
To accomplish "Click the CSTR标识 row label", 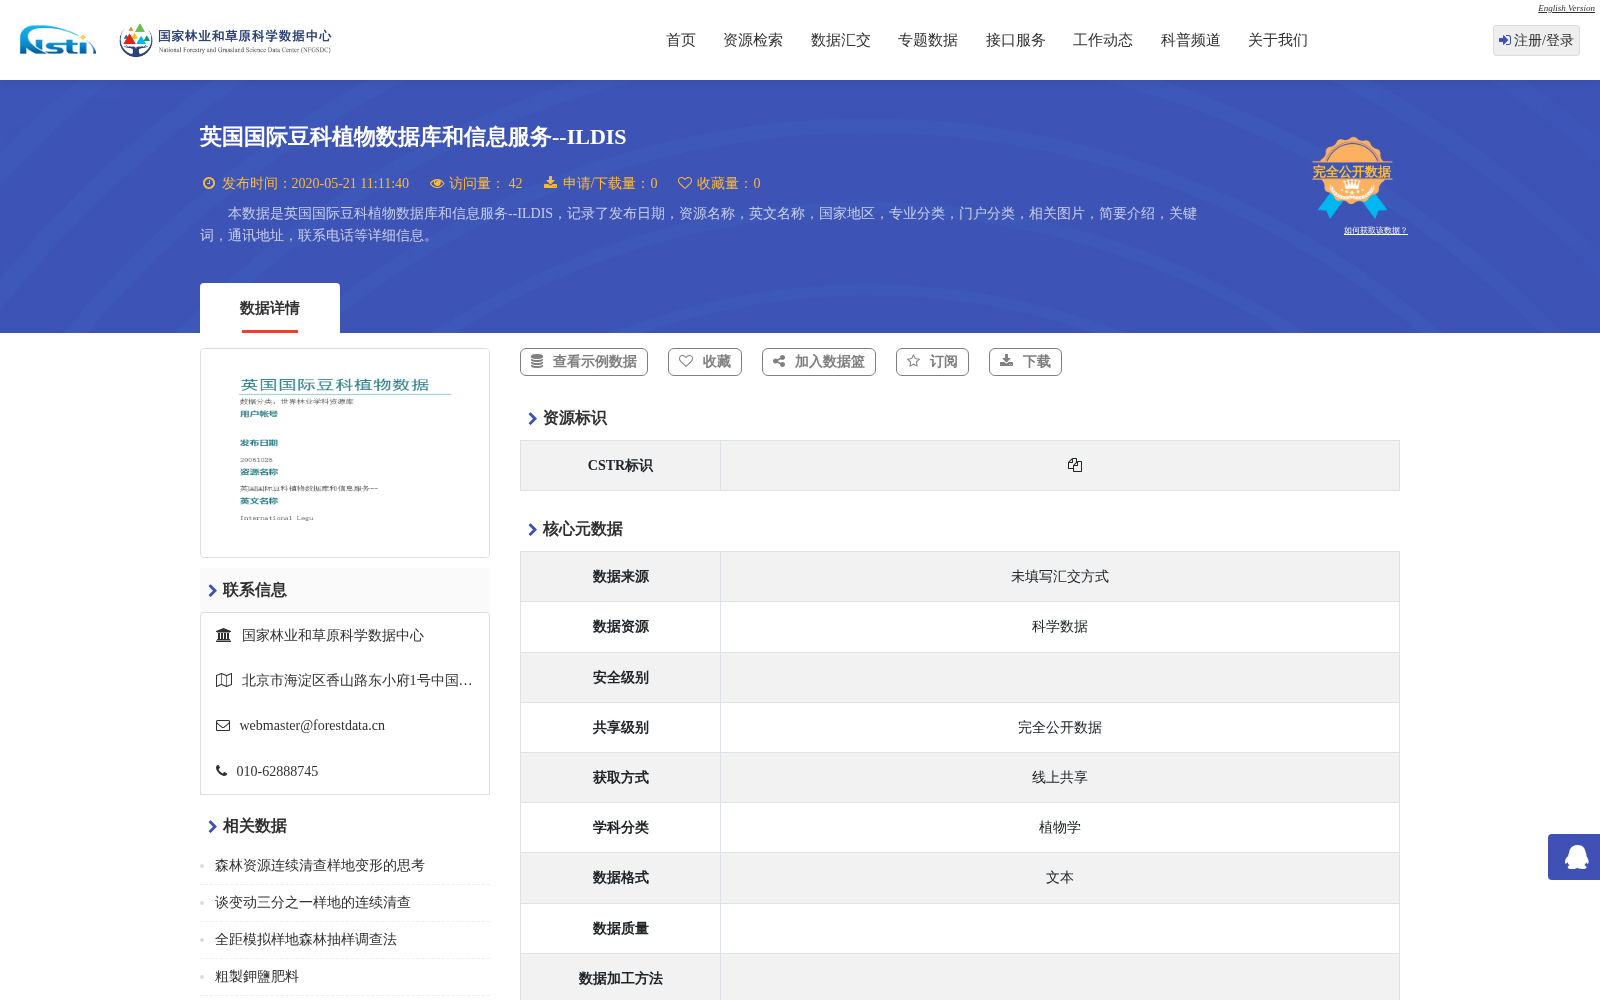I will tap(620, 466).
